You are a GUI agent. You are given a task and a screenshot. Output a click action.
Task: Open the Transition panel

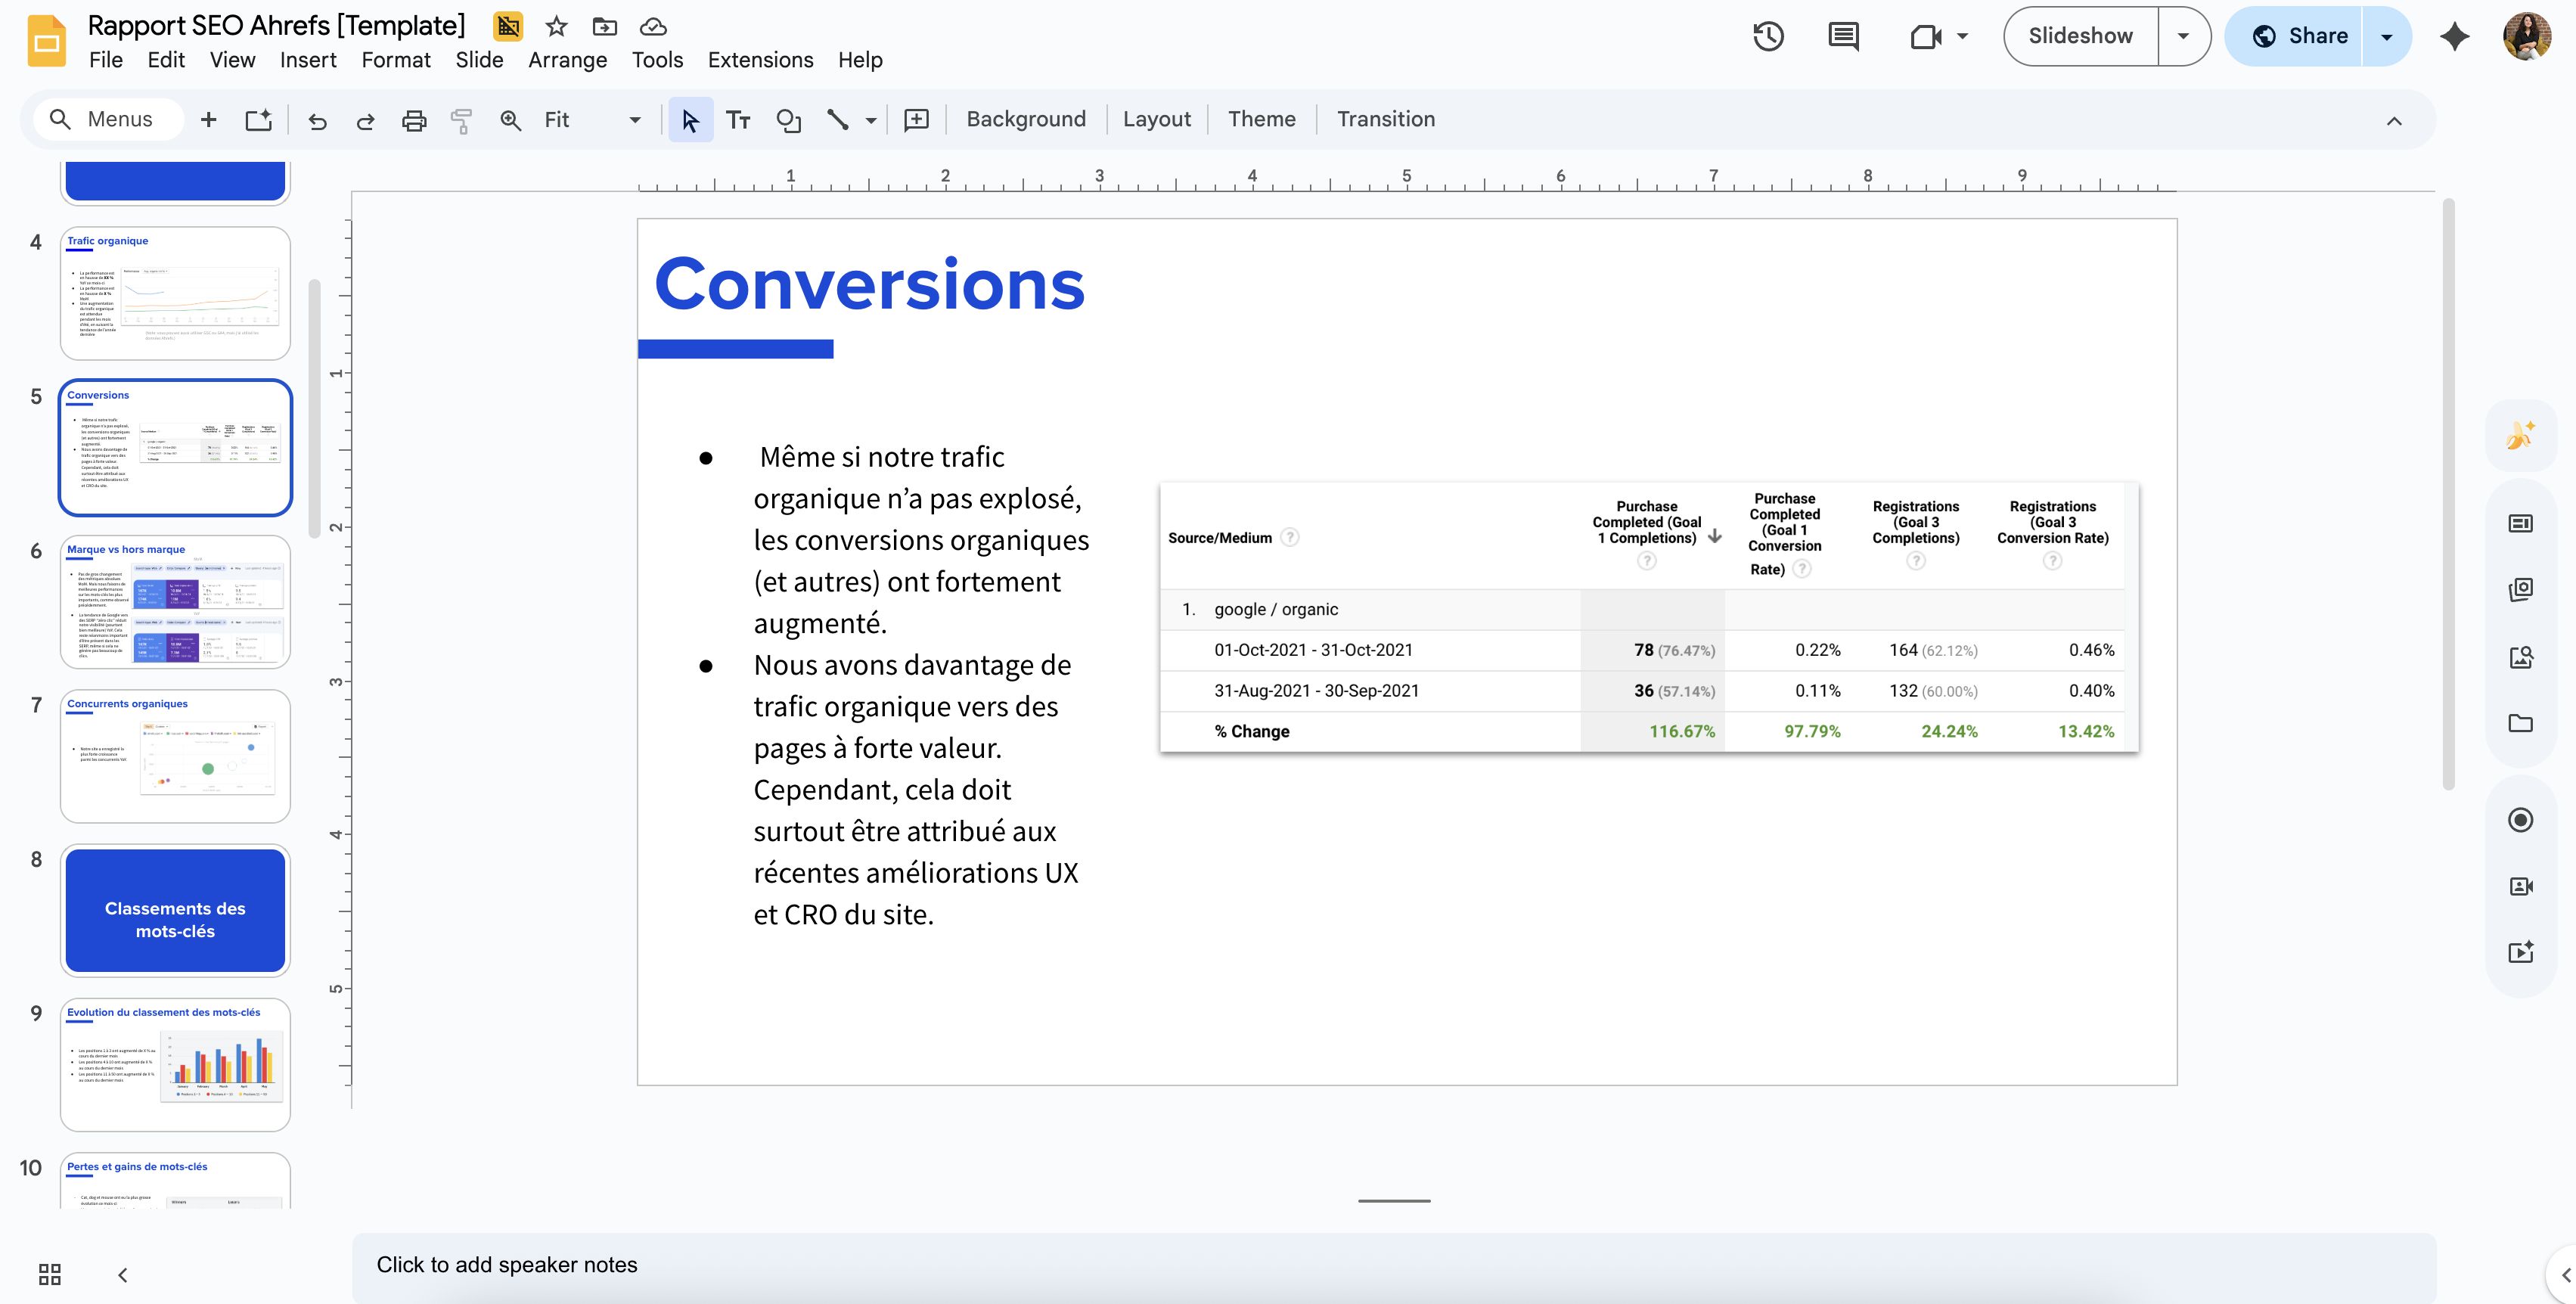tap(1386, 119)
